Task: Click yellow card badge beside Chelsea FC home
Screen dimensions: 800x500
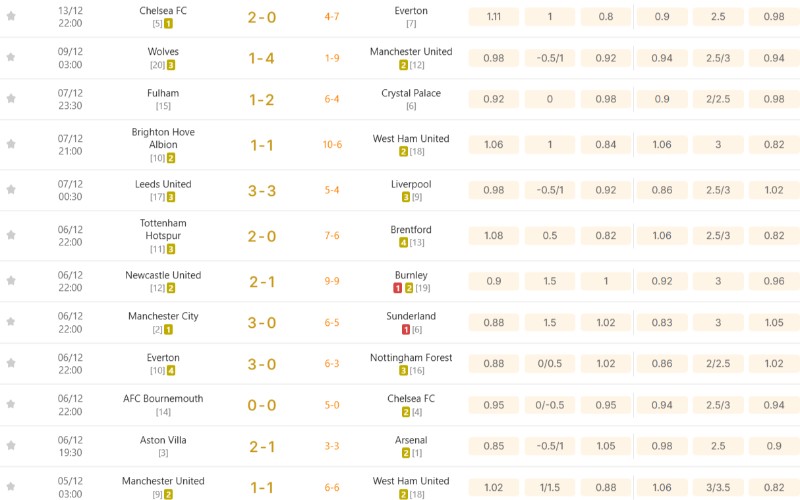Action: pyautogui.click(x=168, y=23)
